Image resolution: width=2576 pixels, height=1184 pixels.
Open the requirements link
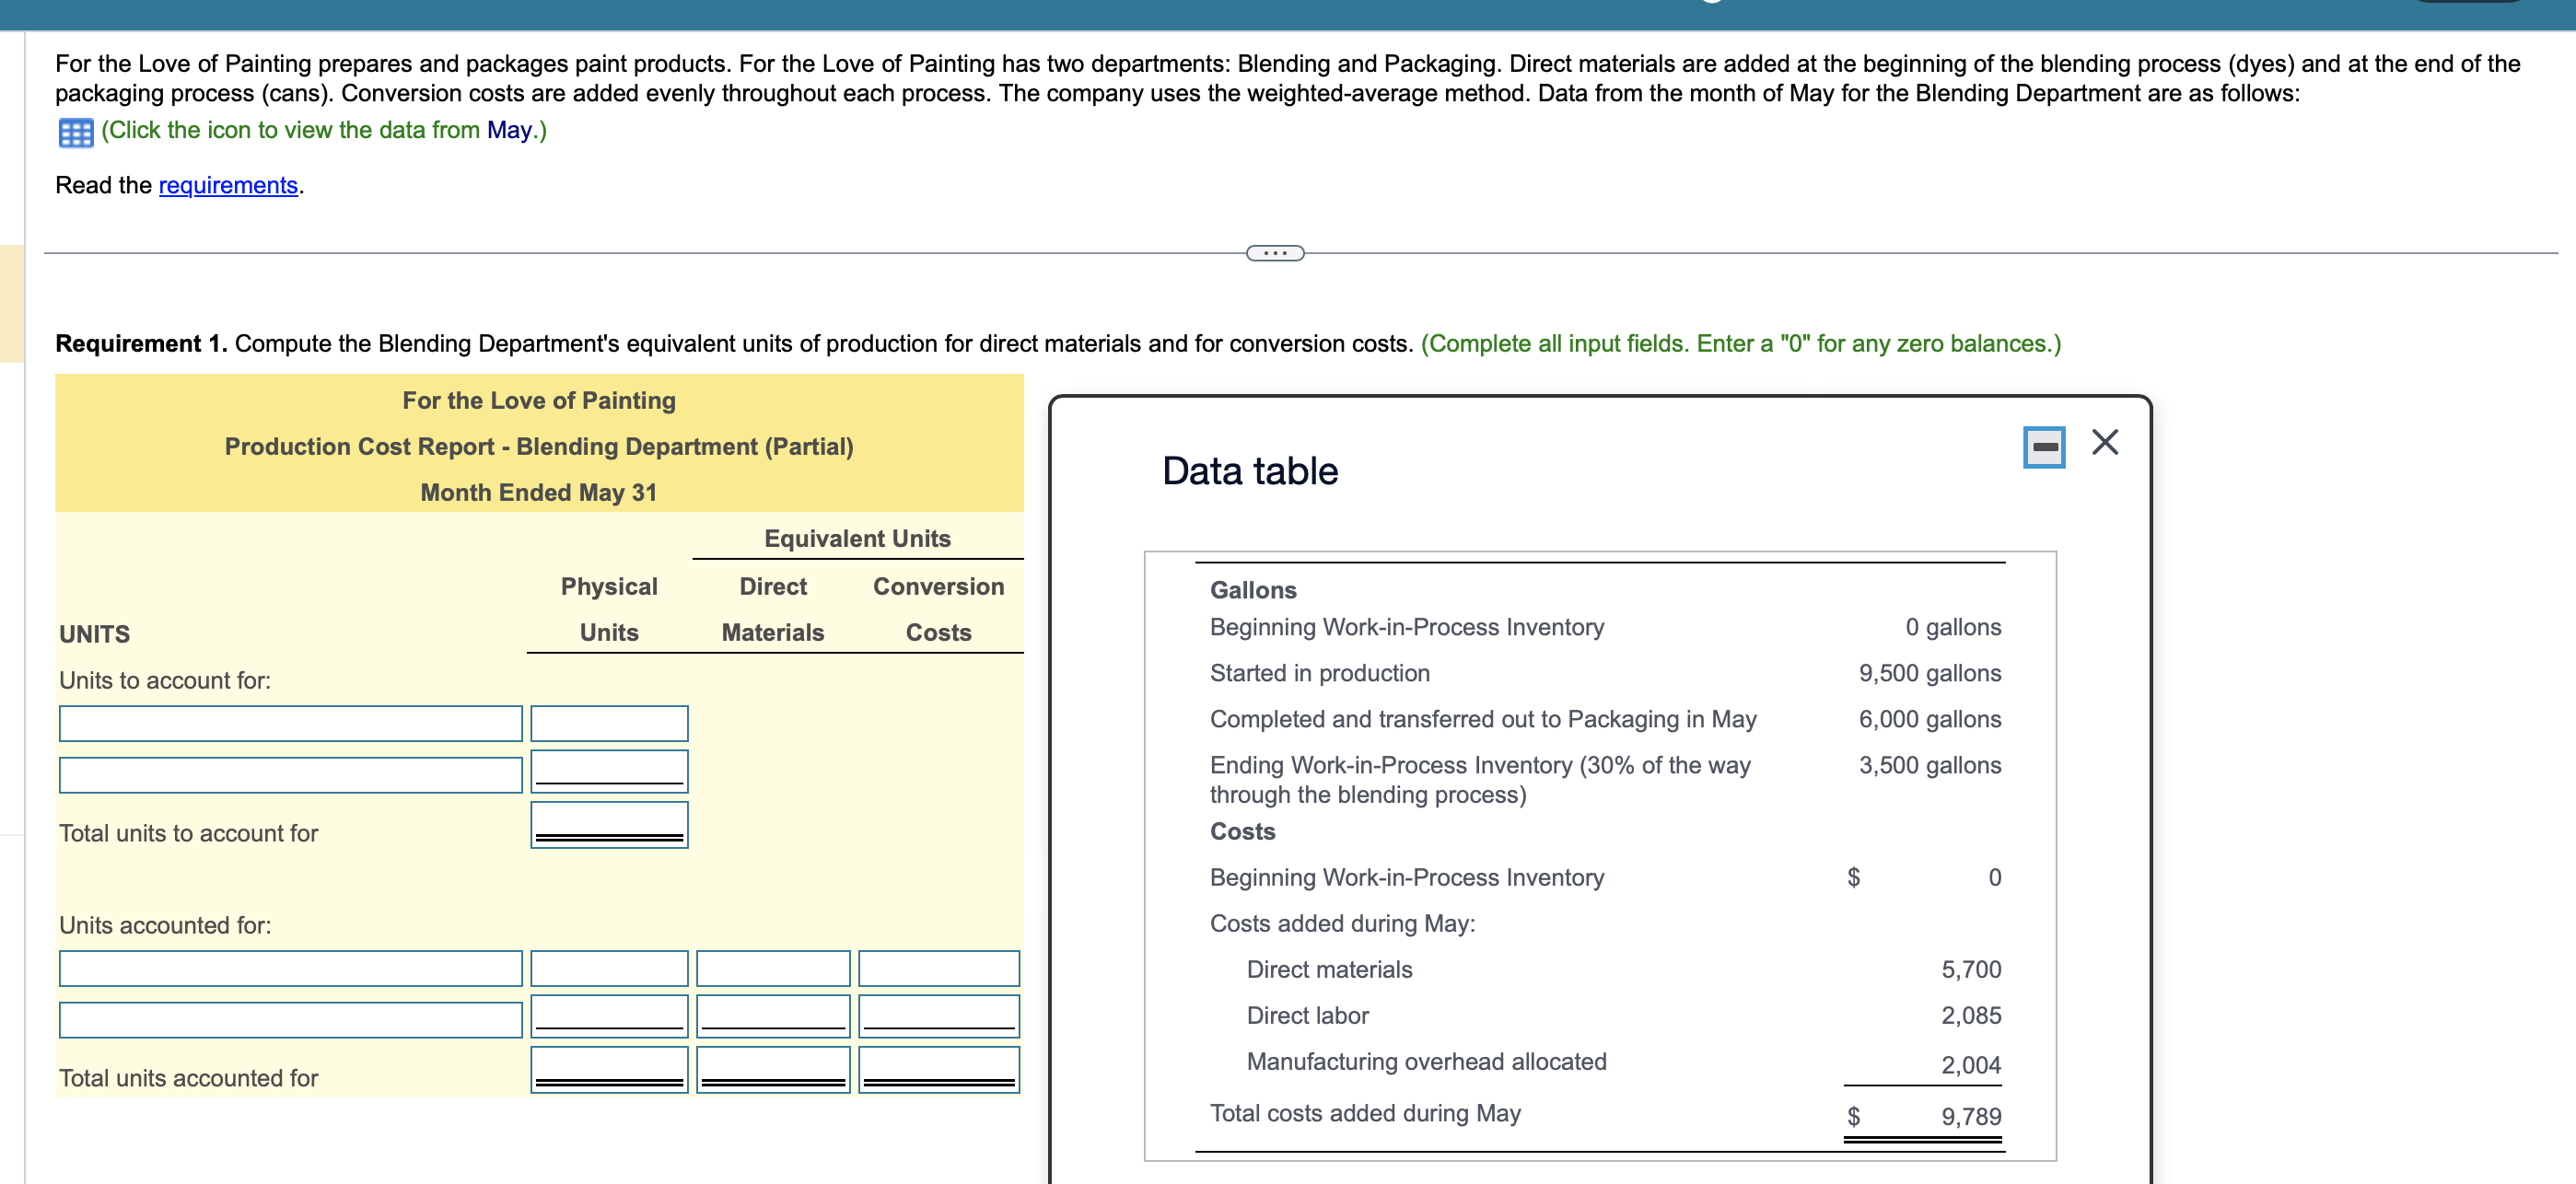228,185
